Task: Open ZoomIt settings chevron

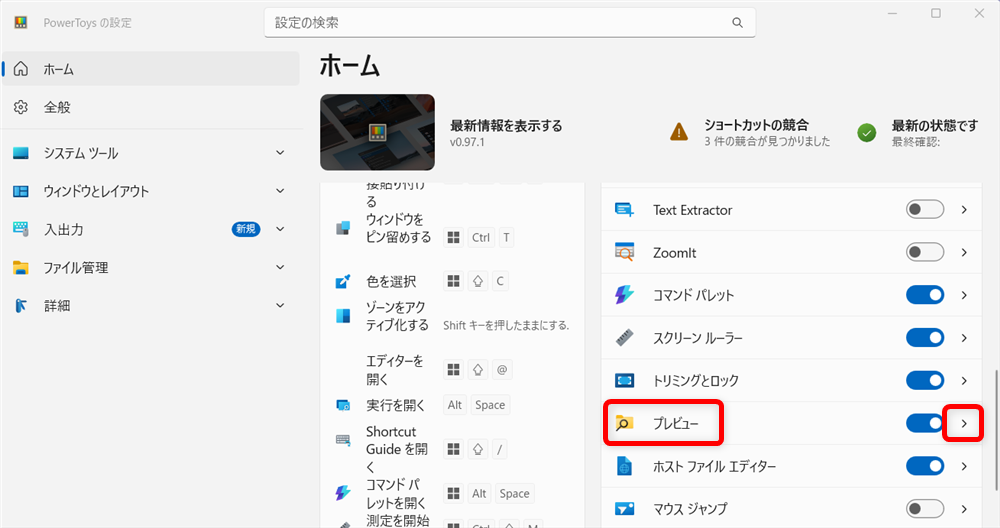Action: point(964,253)
